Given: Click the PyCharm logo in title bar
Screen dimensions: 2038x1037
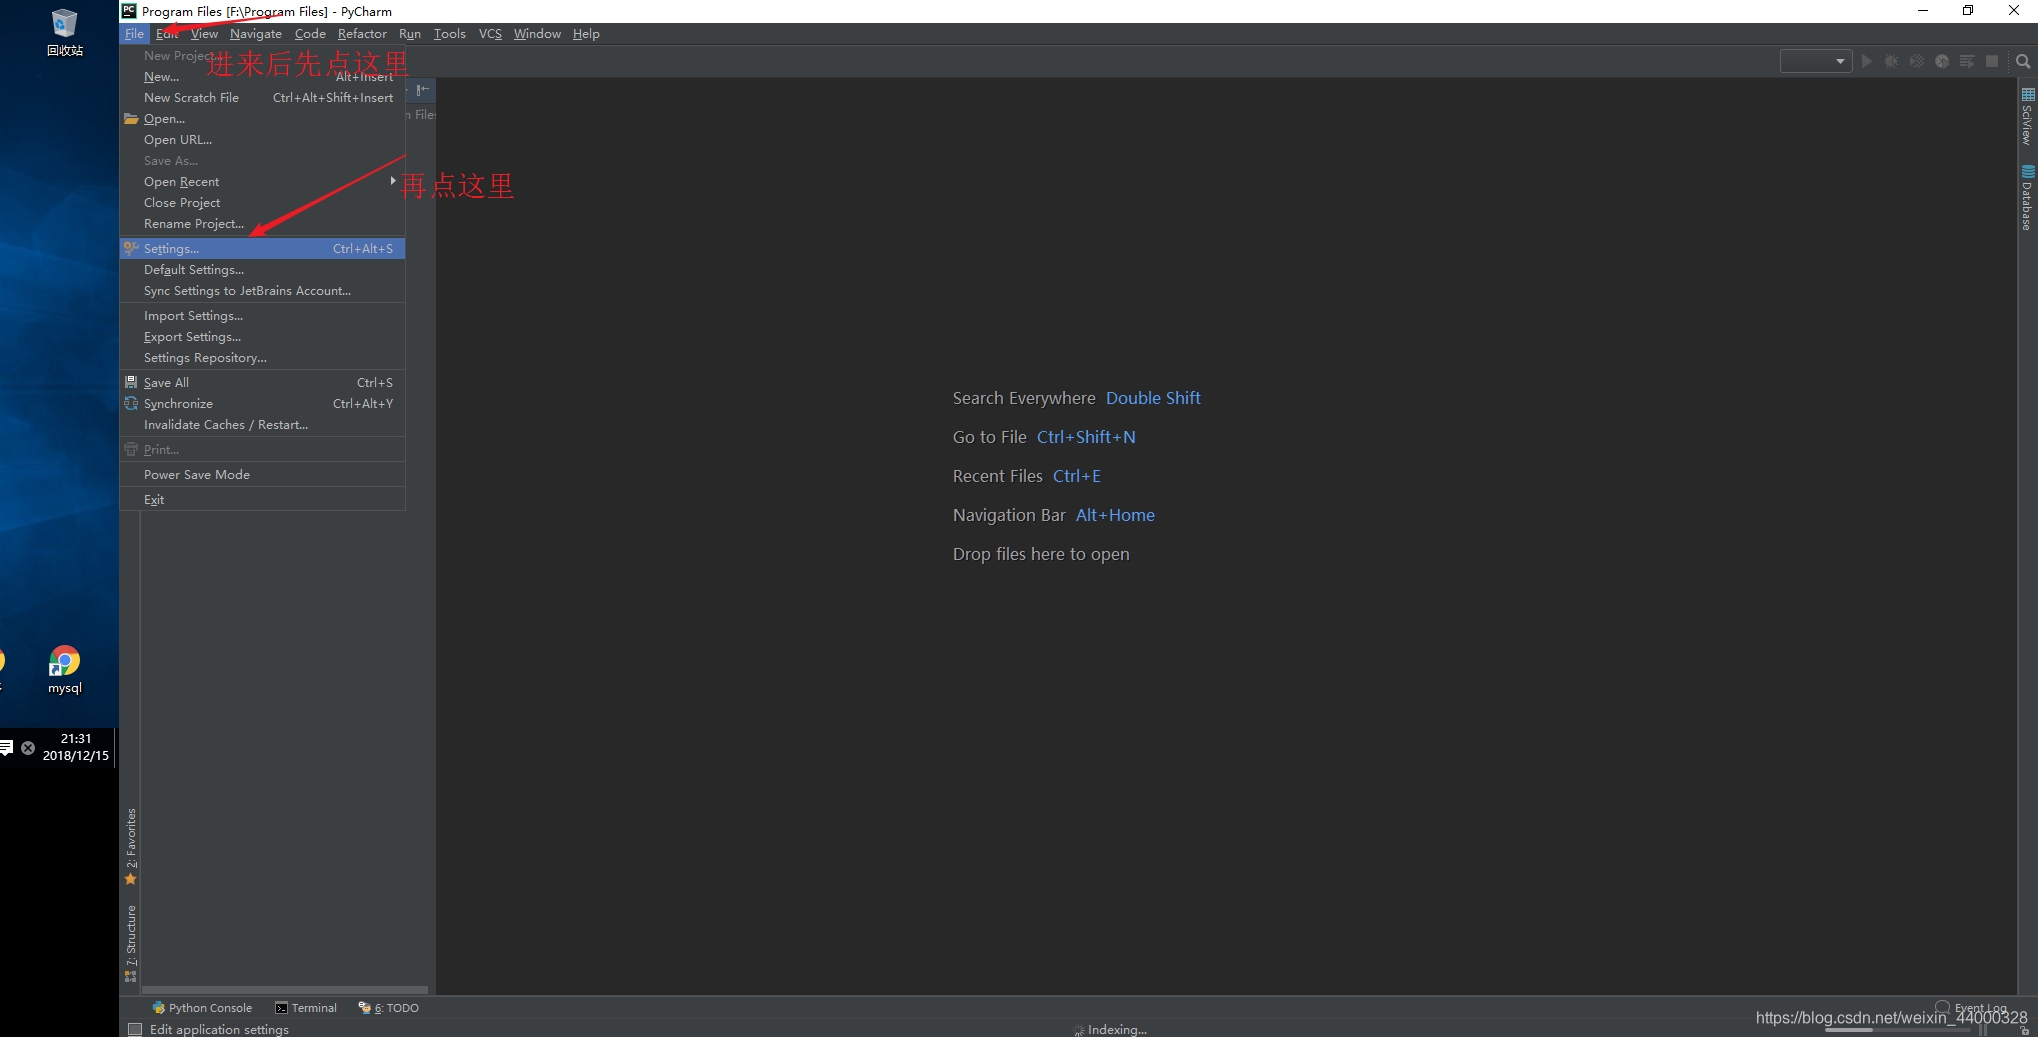Looking at the screenshot, I should [x=129, y=11].
